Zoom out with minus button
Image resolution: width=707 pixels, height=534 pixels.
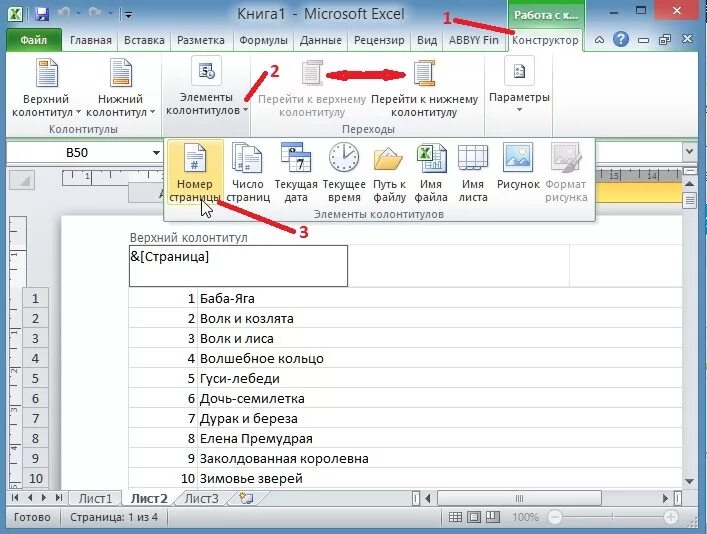[x=555, y=517]
